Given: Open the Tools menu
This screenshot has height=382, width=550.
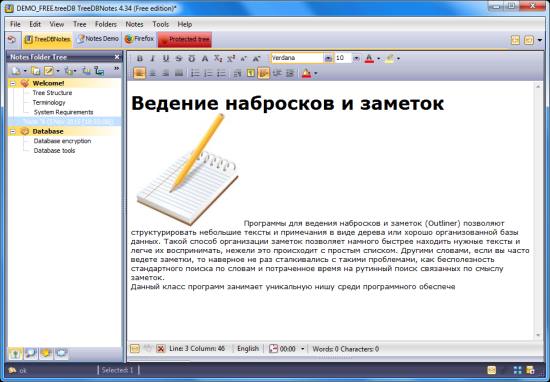Looking at the screenshot, I should pos(161,24).
